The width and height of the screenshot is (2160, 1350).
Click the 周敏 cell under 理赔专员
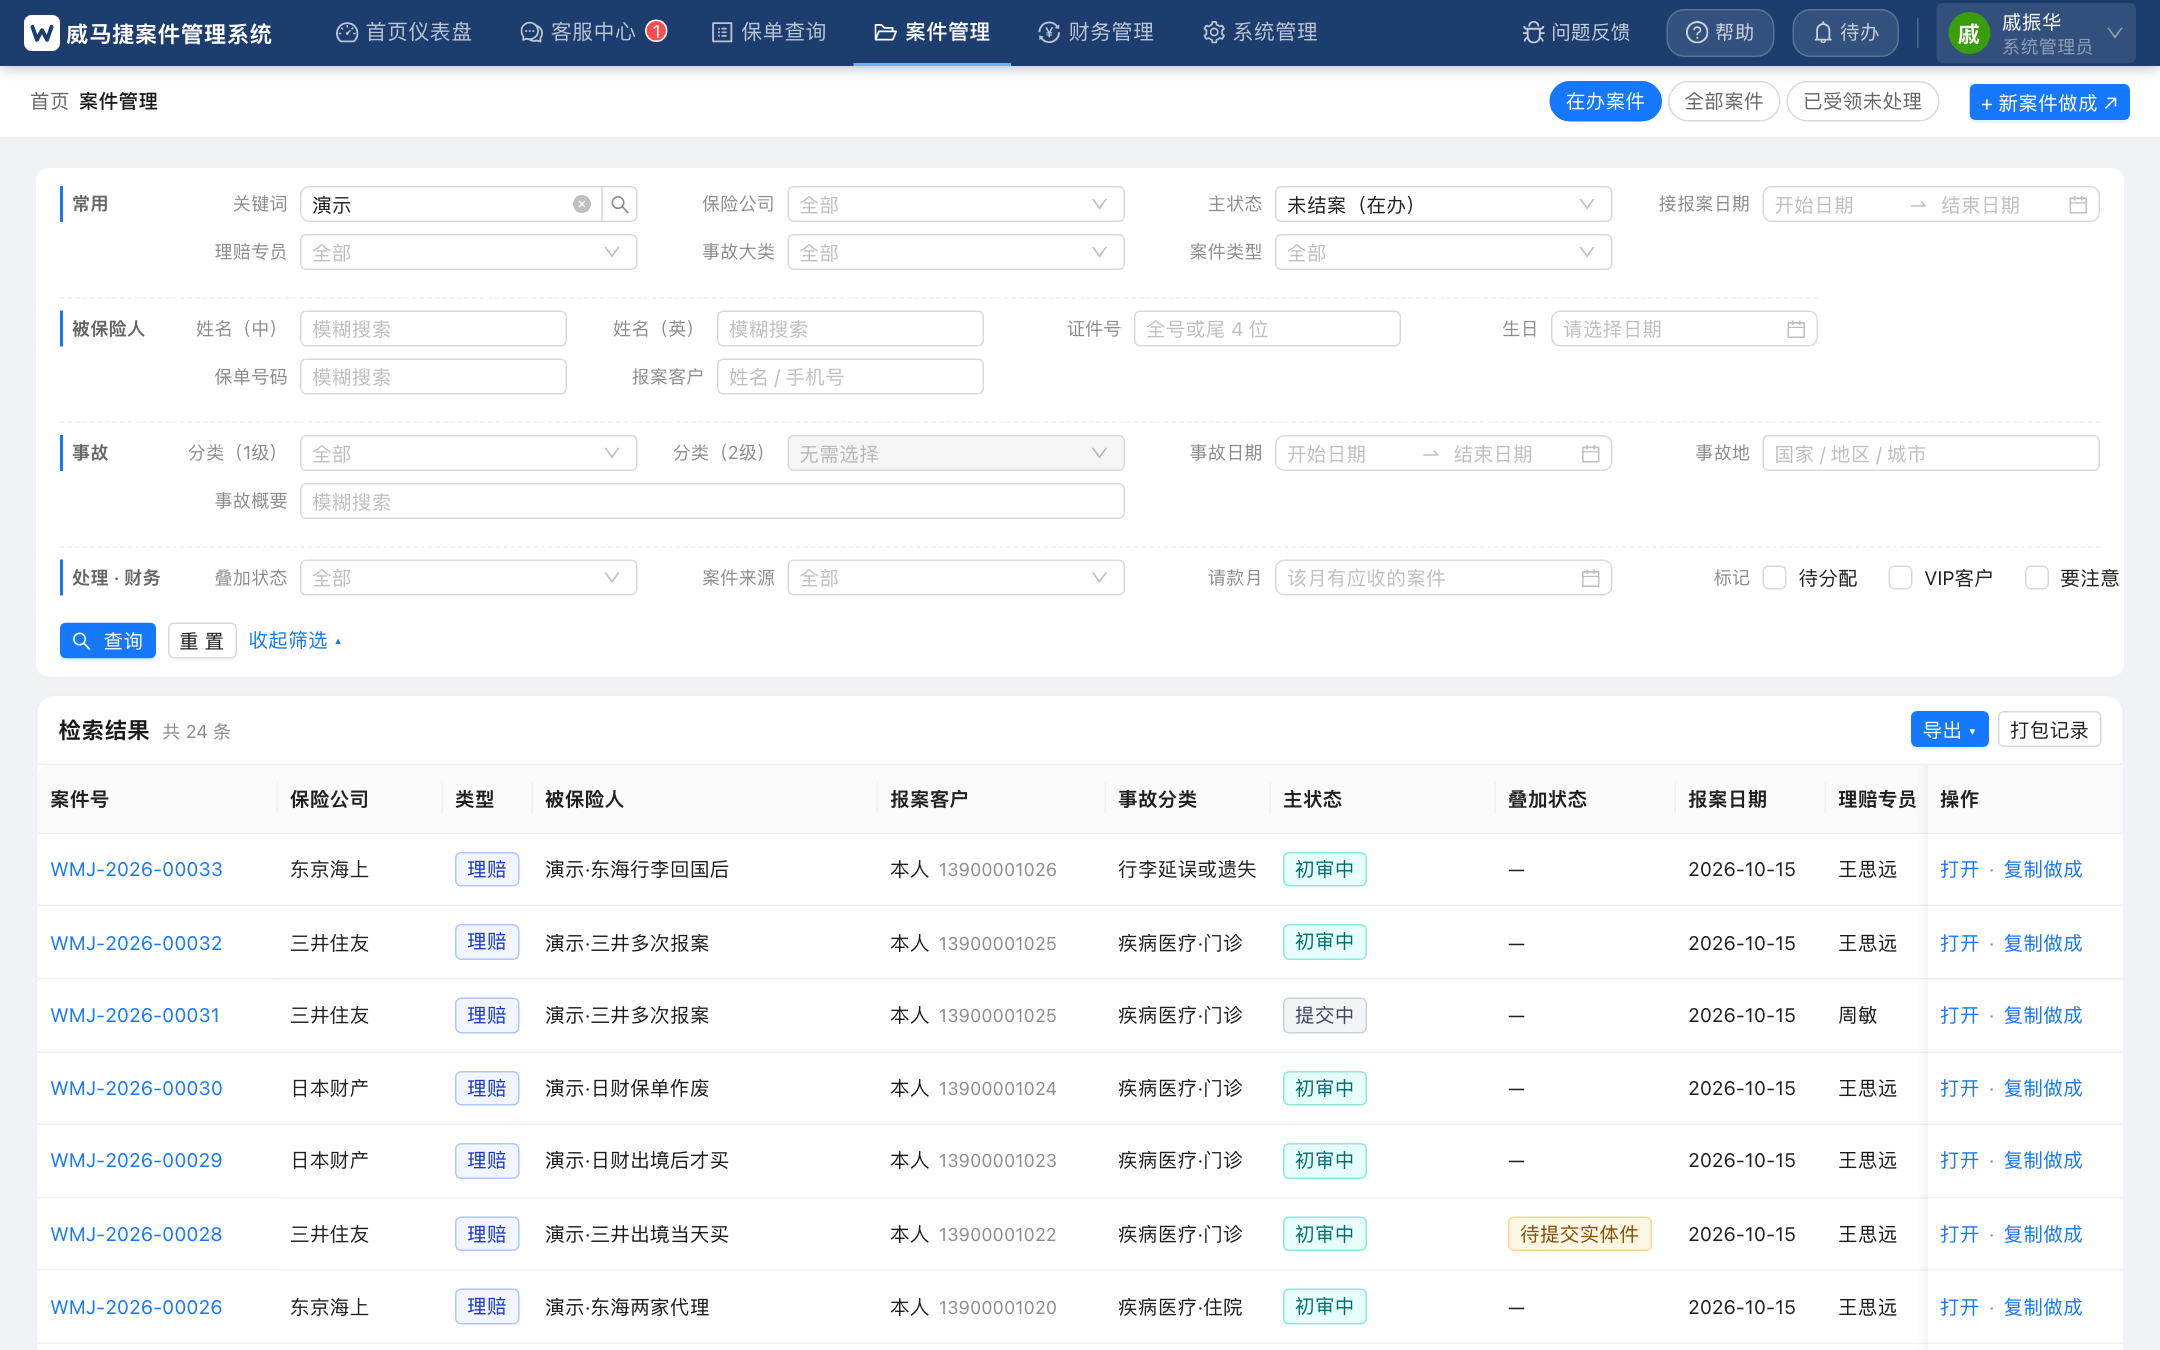point(1857,1015)
